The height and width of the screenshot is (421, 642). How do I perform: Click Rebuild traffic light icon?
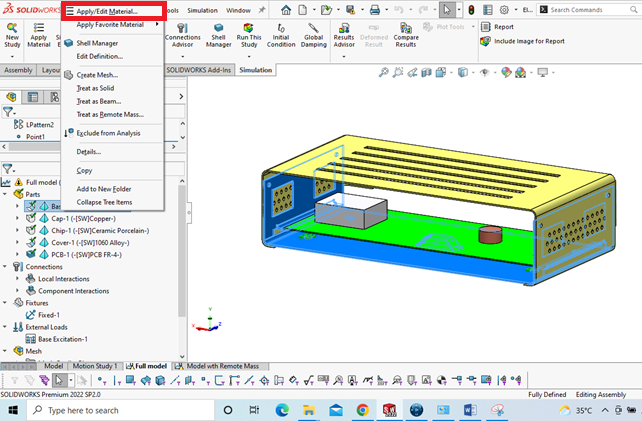471,10
